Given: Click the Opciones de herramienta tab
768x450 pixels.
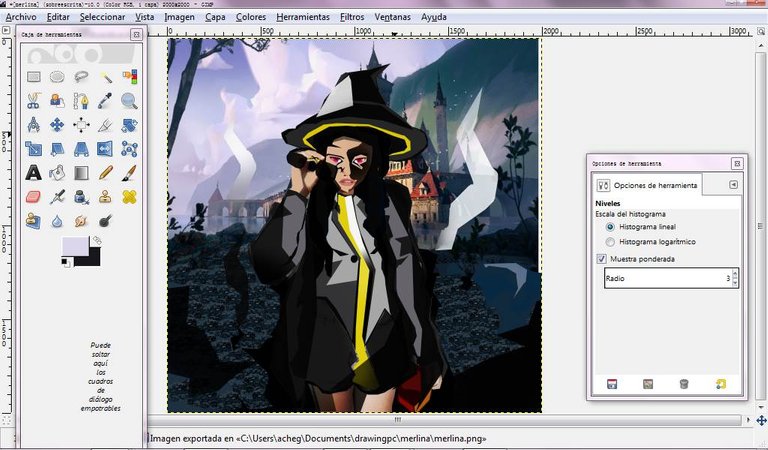Looking at the screenshot, I should coord(648,186).
